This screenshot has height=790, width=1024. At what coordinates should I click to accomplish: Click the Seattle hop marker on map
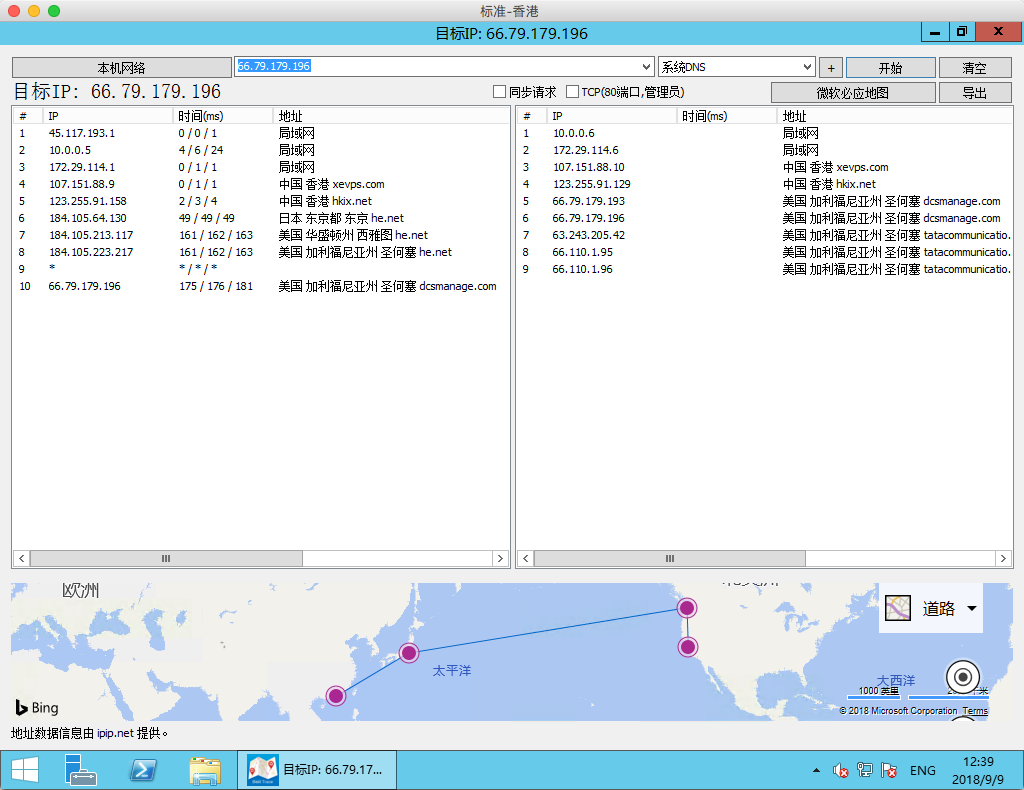tap(686, 607)
